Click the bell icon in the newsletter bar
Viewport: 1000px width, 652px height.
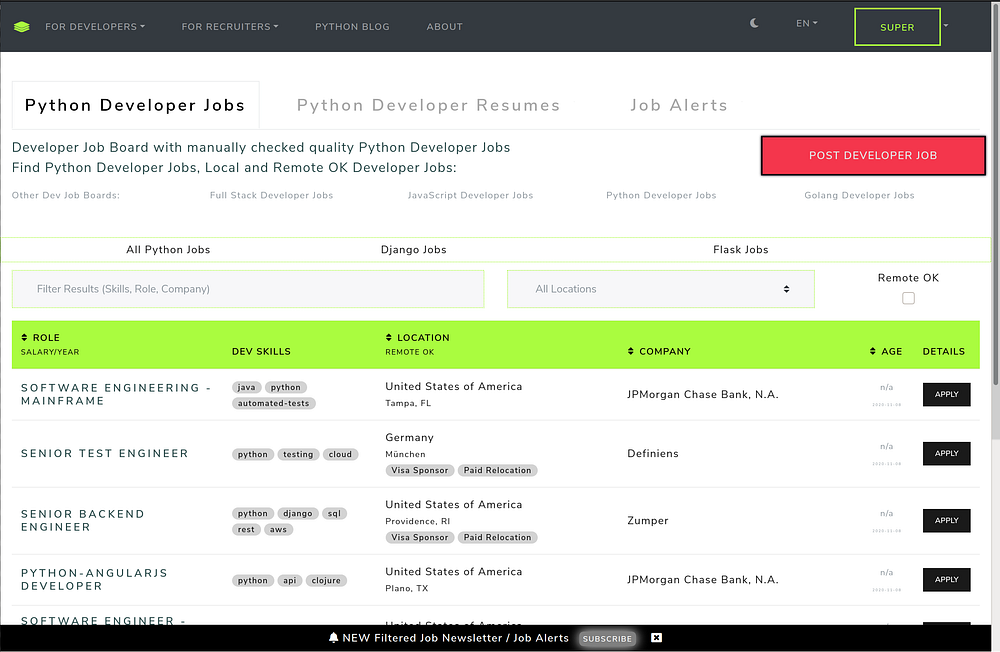[334, 638]
